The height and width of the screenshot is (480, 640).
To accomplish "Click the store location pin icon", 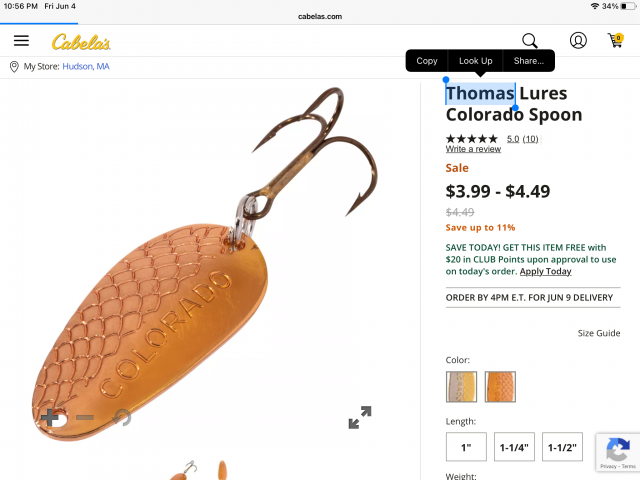I will [x=14, y=67].
